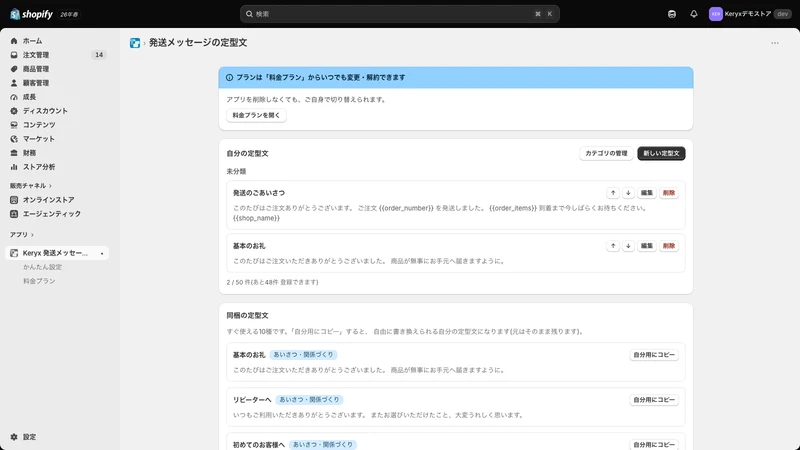The height and width of the screenshot is (450, 800).
Task: Open ストア分析 analytics chart icon
Action: tap(14, 167)
